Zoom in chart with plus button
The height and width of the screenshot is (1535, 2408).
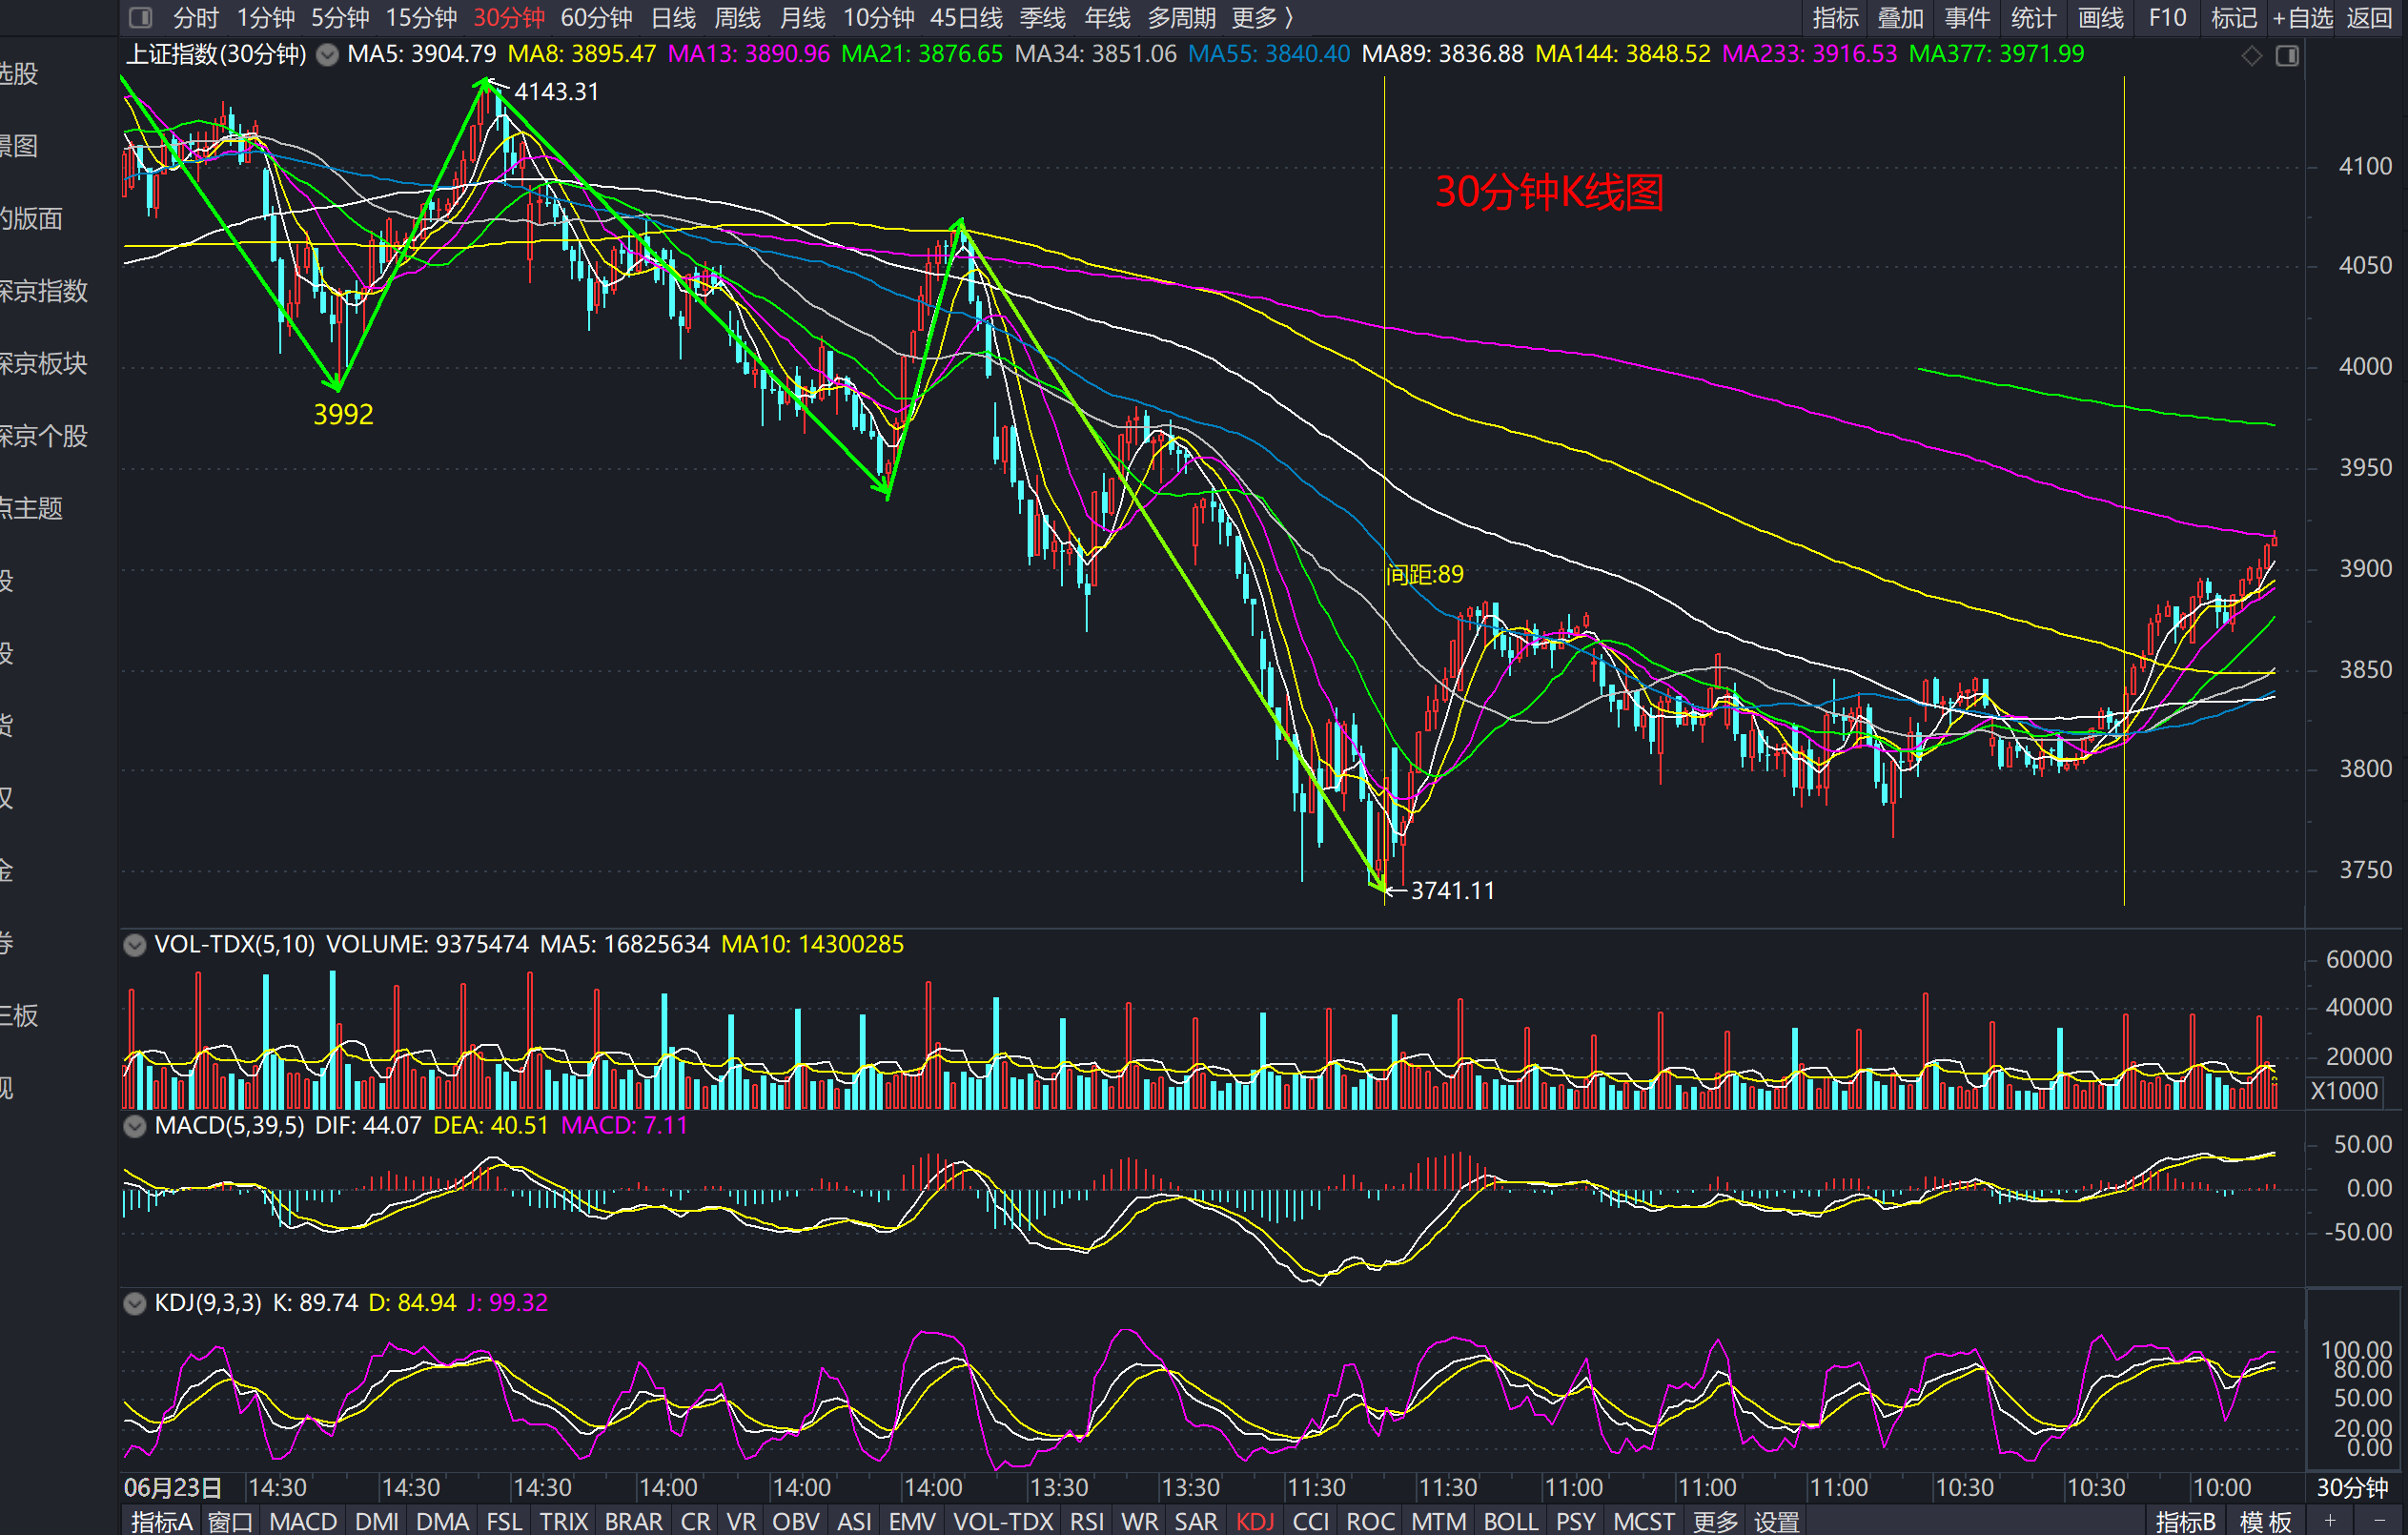click(2329, 1520)
